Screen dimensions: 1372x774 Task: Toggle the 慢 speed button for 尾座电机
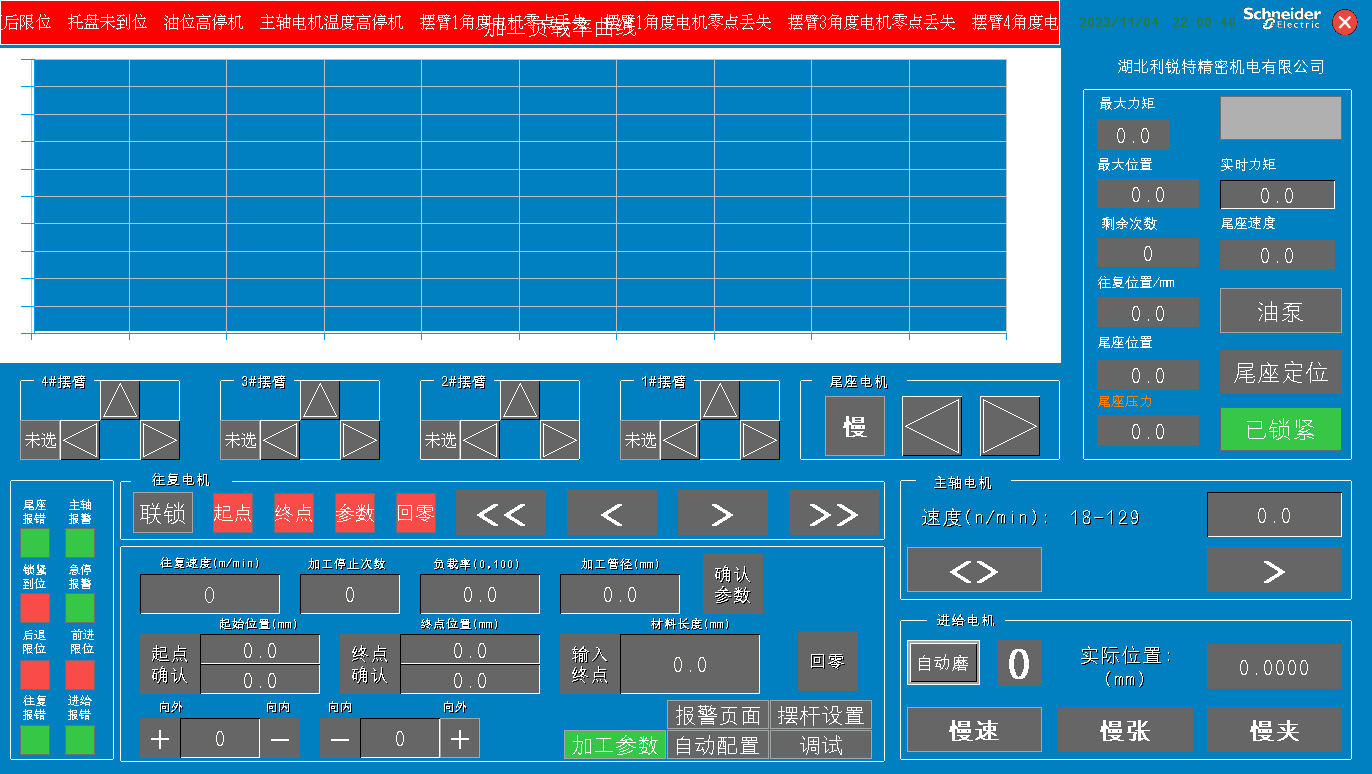point(855,426)
